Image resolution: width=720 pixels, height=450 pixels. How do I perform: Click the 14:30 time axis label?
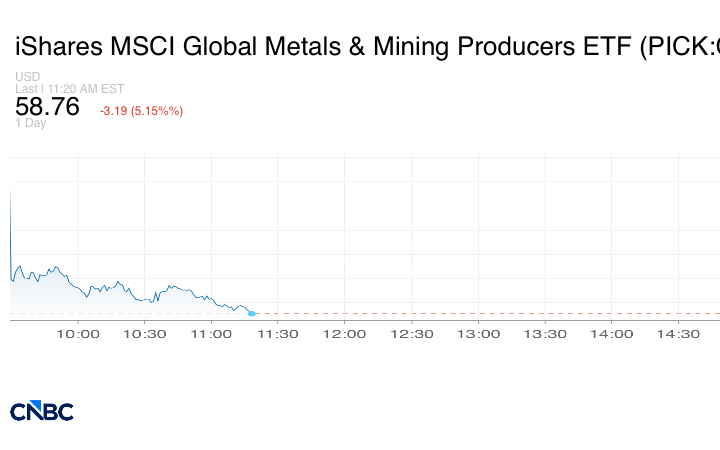678,334
